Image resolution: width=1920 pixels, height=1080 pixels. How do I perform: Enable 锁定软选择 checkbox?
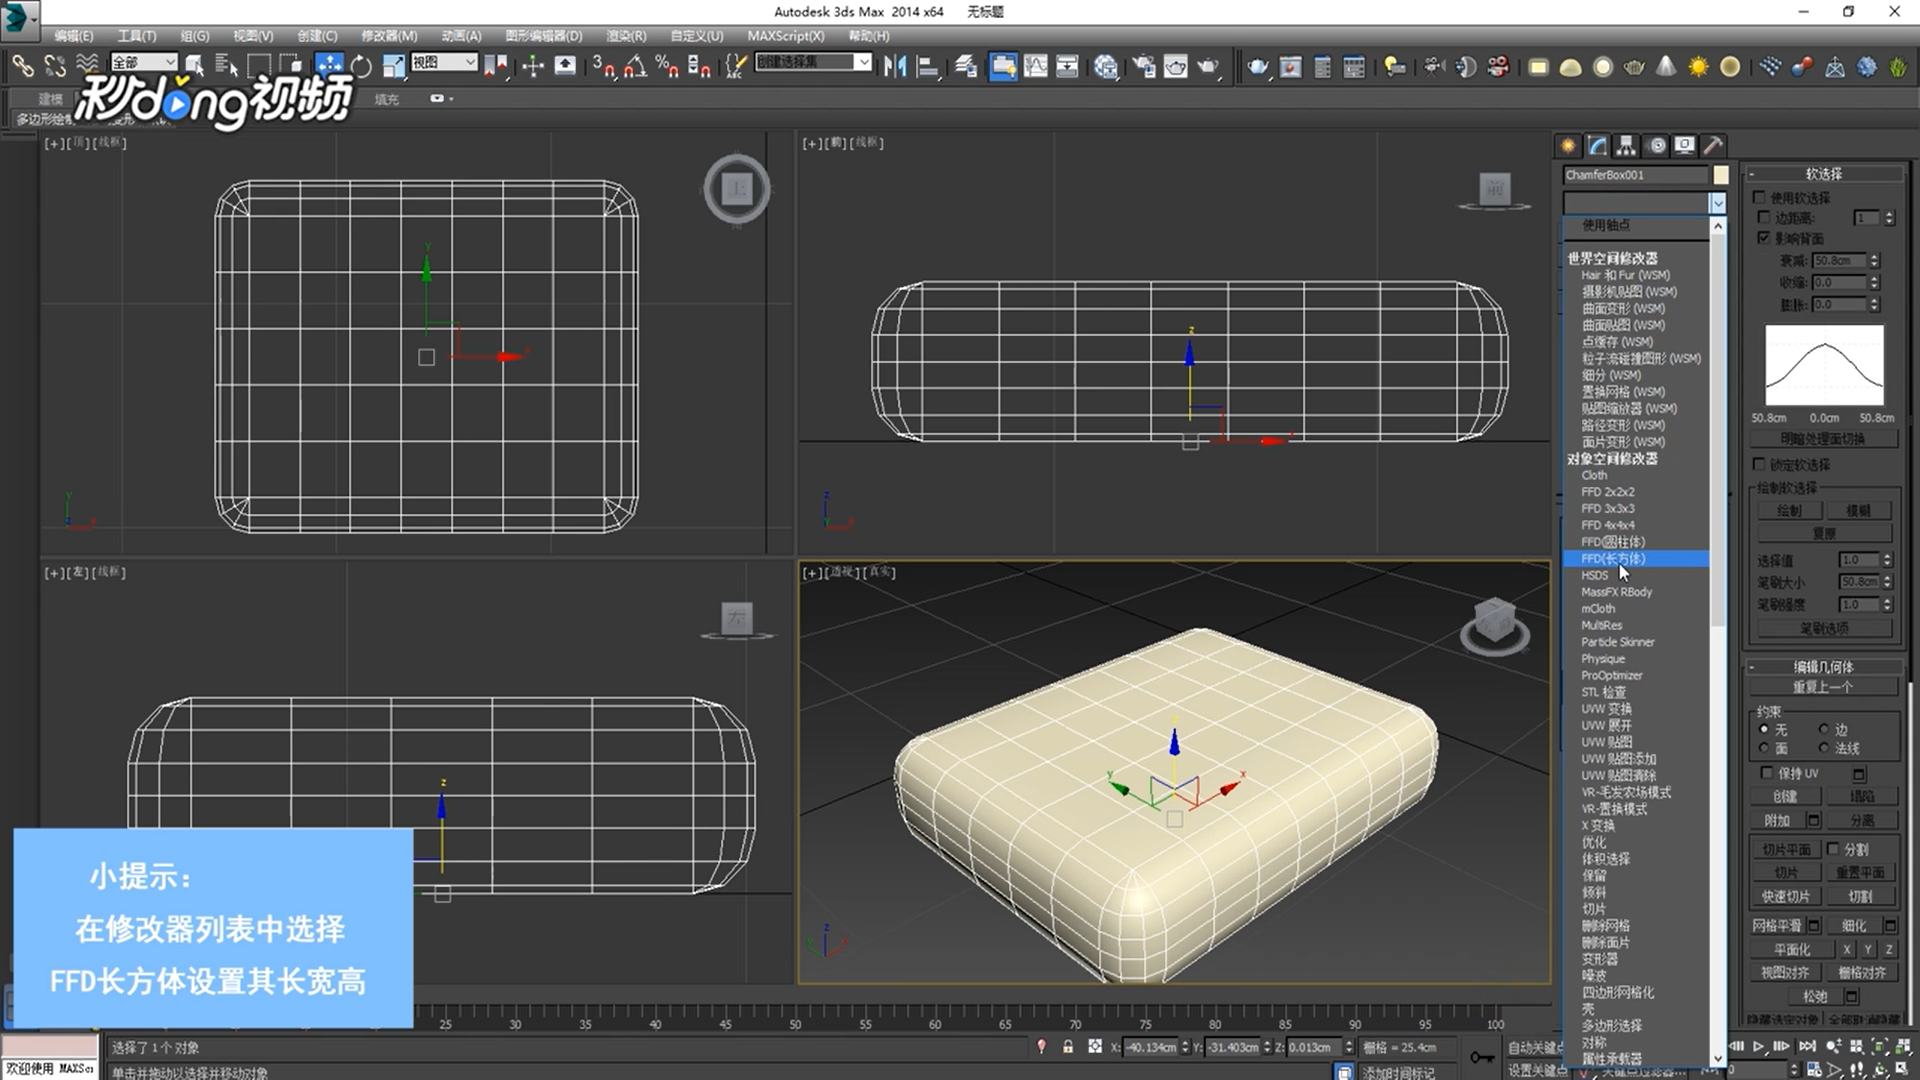[x=1760, y=464]
